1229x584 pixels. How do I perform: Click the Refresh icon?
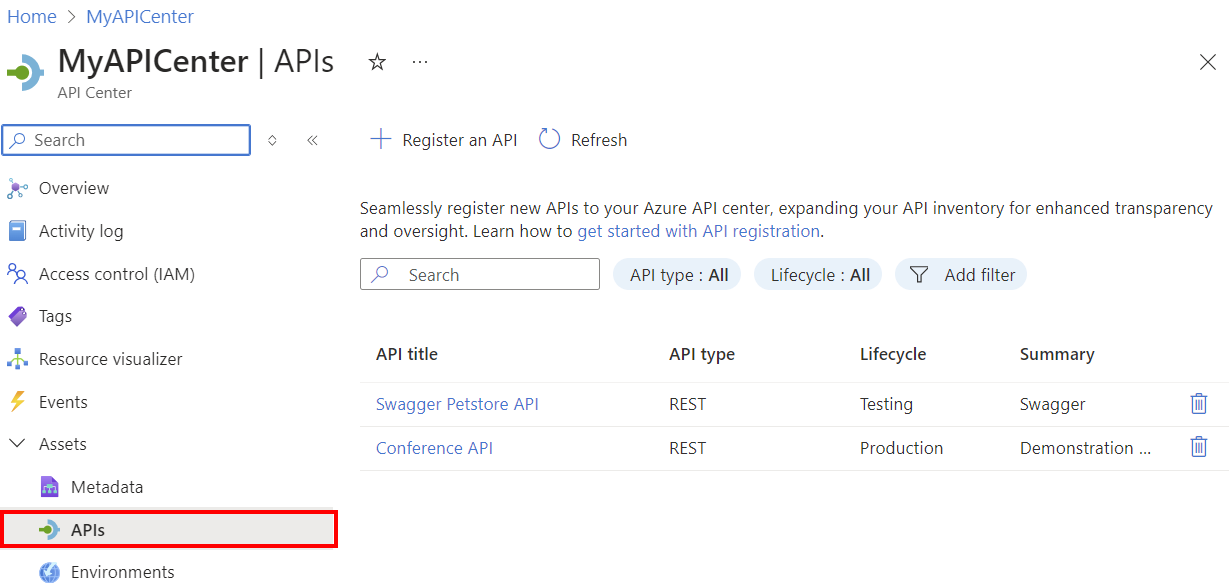point(549,140)
